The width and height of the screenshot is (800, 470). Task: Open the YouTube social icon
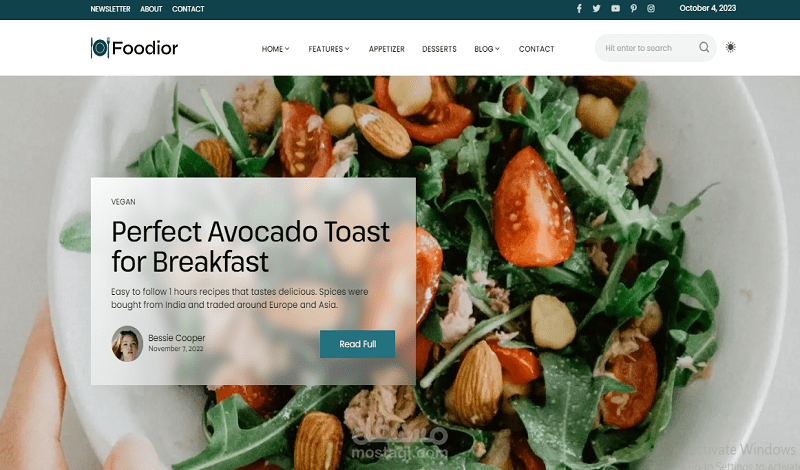(615, 9)
